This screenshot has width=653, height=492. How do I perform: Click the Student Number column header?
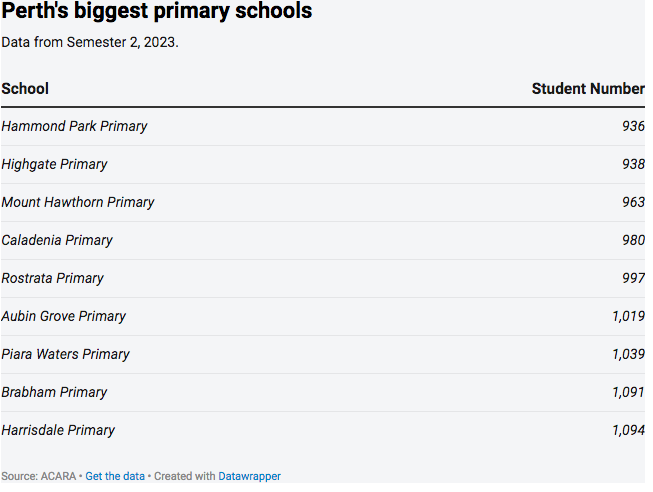587,89
